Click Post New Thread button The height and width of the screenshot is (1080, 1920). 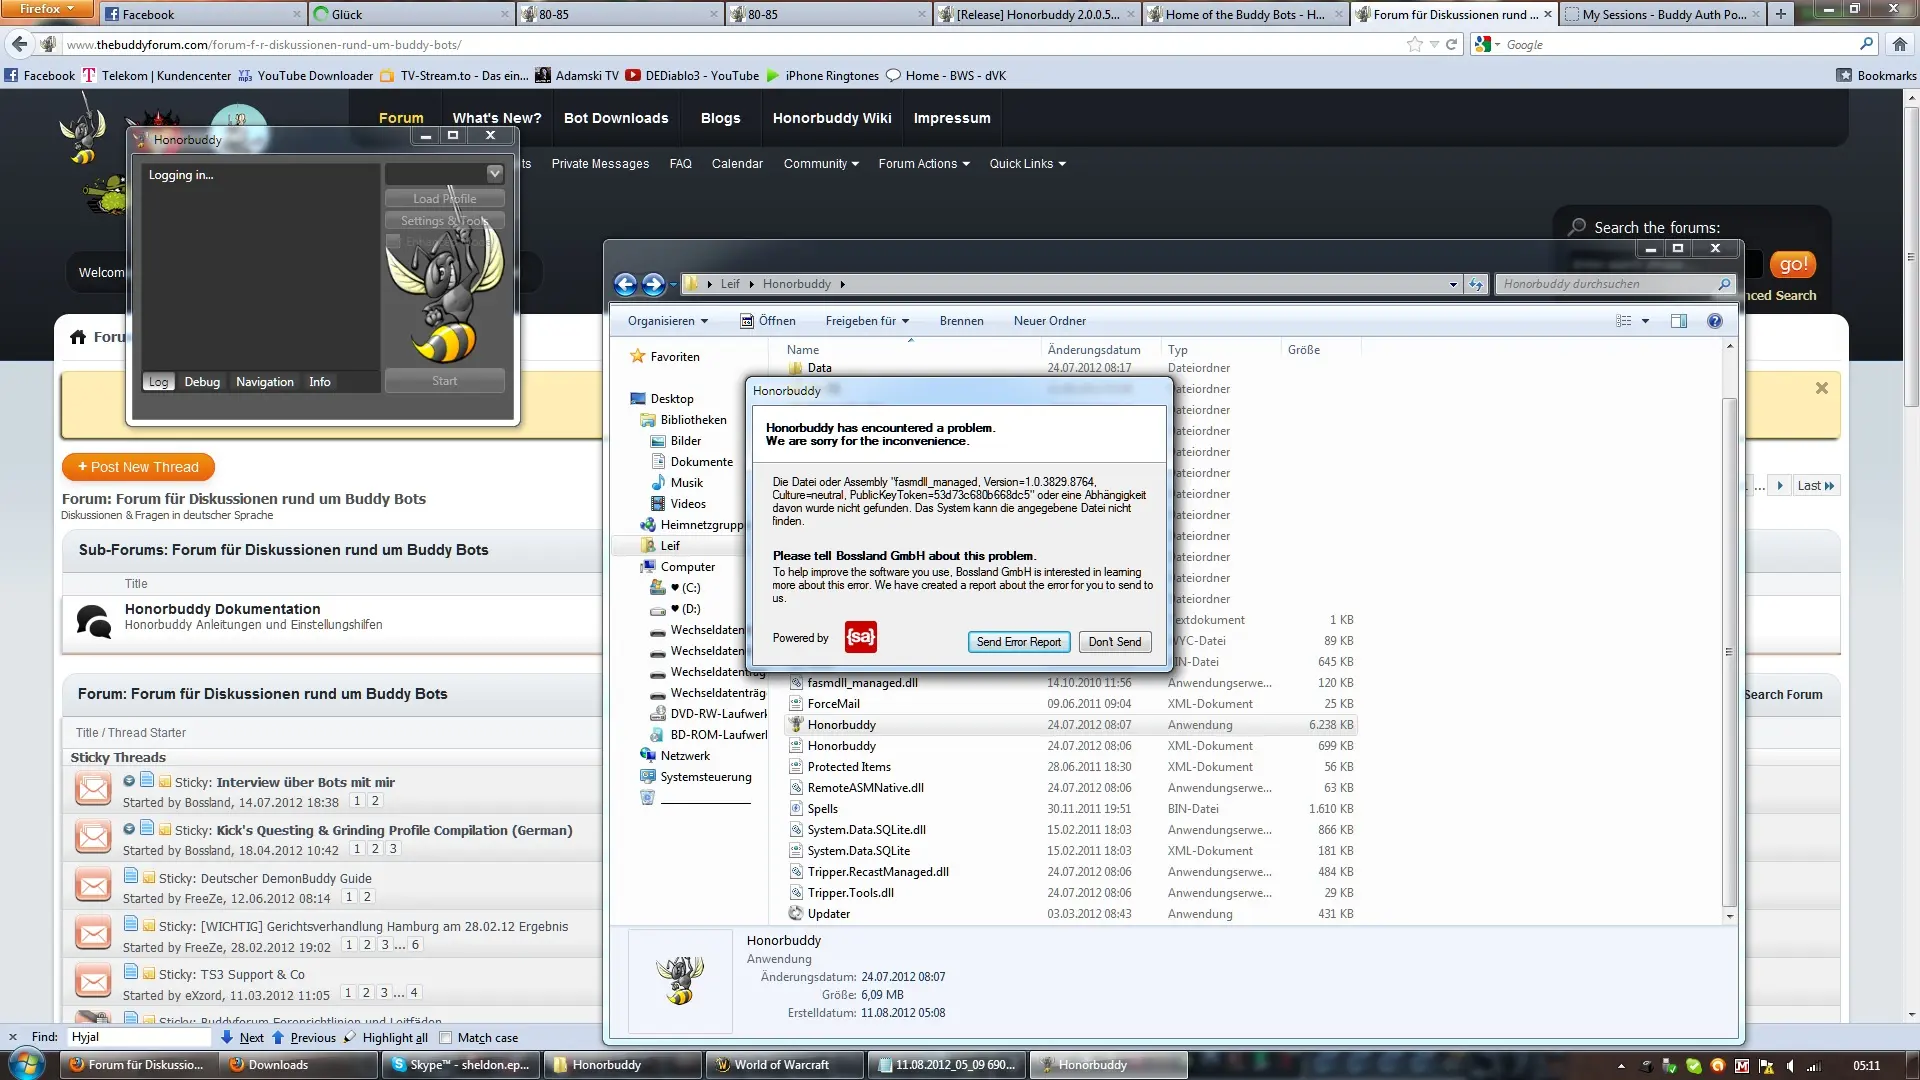pyautogui.click(x=138, y=467)
